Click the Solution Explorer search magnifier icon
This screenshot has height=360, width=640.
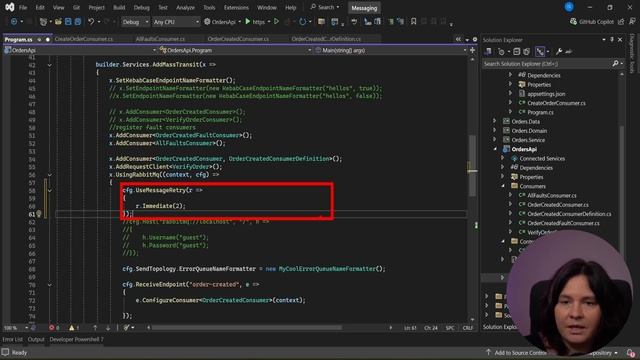(616, 64)
